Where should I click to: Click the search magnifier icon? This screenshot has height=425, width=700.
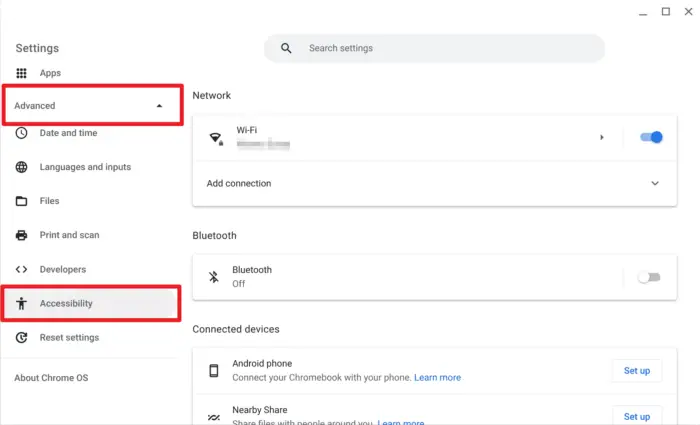click(286, 48)
